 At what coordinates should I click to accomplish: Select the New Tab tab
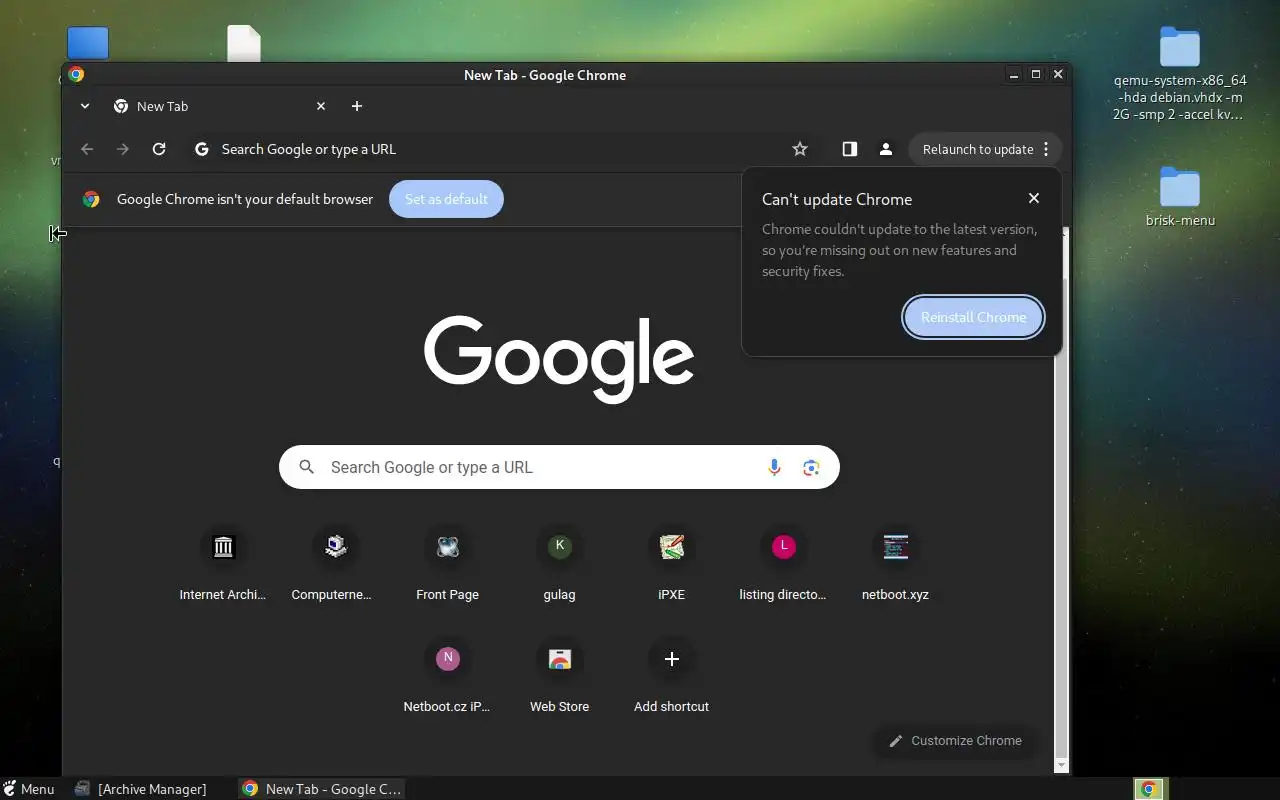point(220,106)
